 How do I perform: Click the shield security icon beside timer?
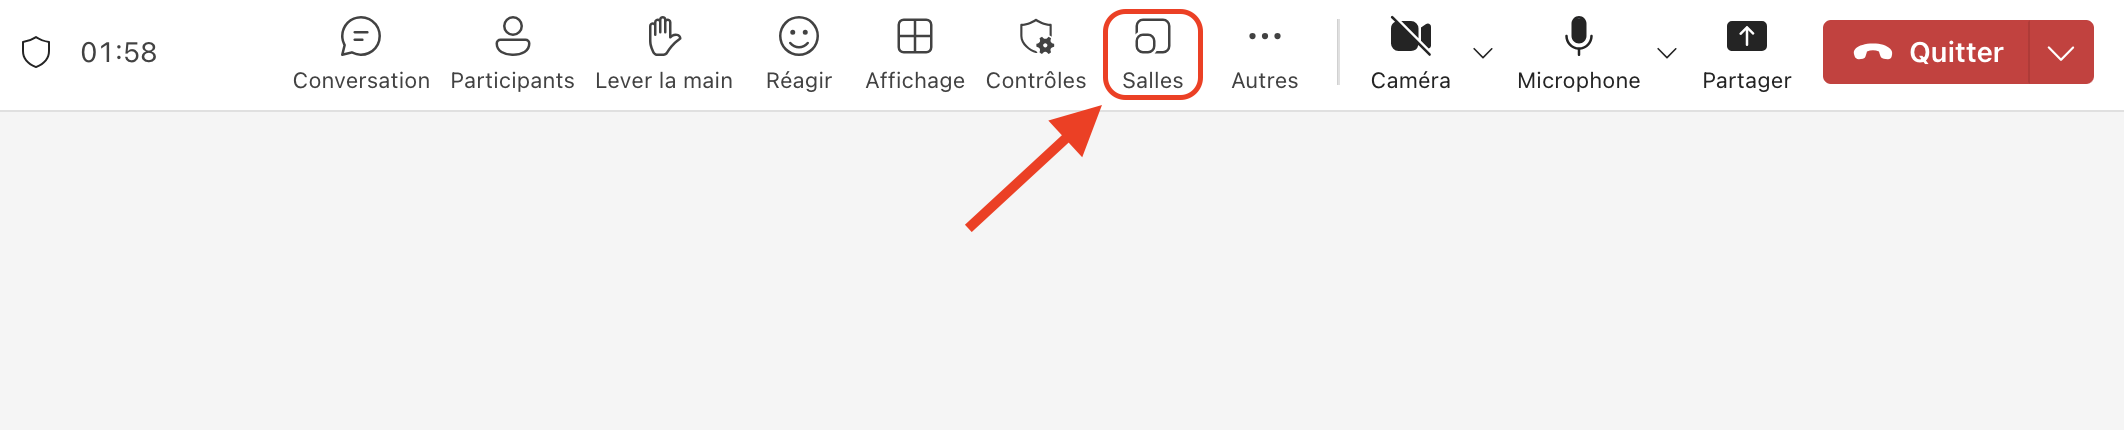pos(36,52)
